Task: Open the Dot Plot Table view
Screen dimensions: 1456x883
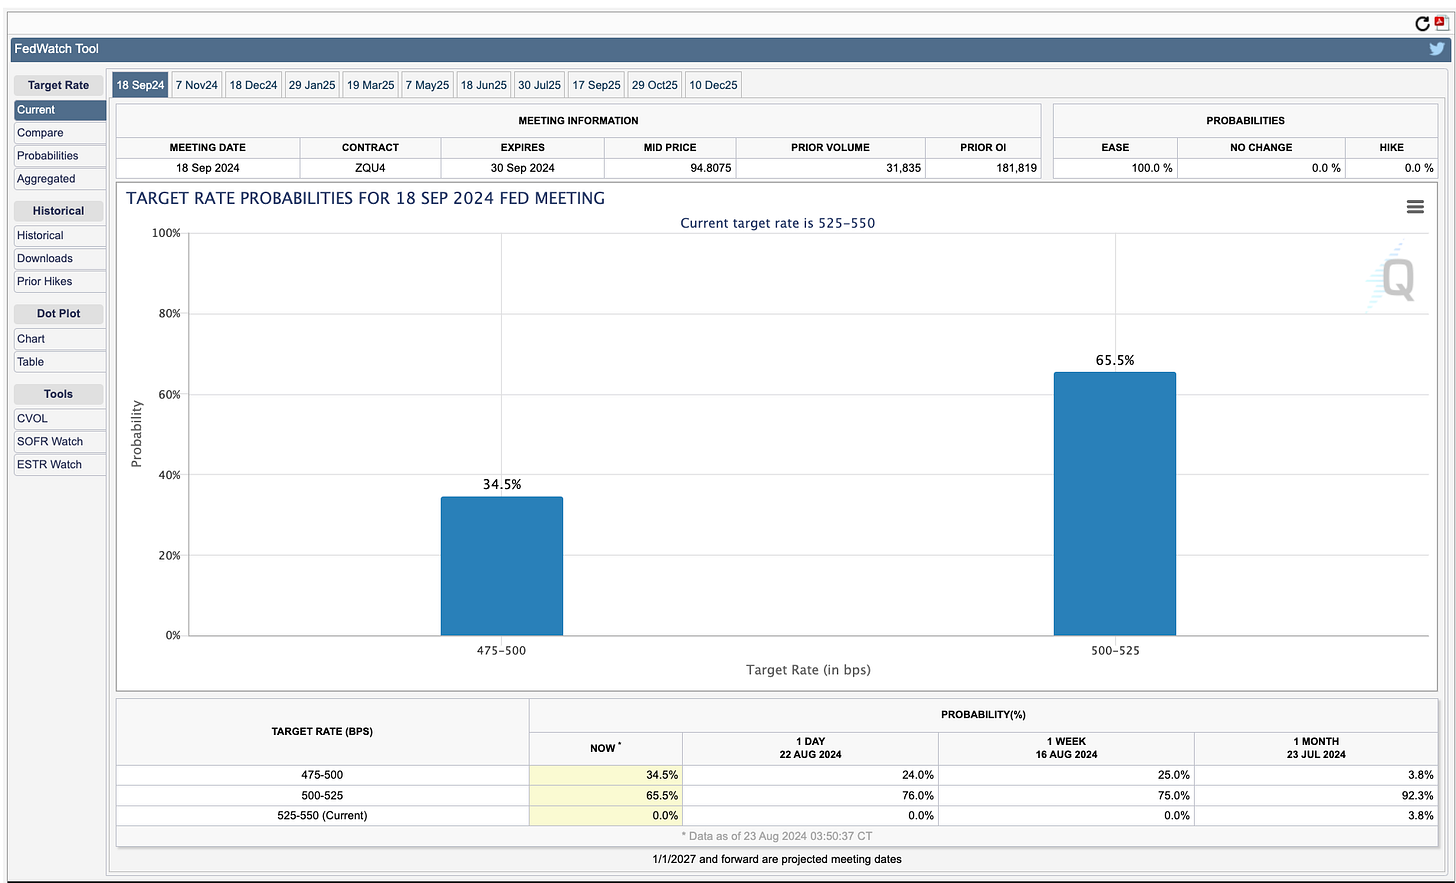Action: tap(60, 362)
